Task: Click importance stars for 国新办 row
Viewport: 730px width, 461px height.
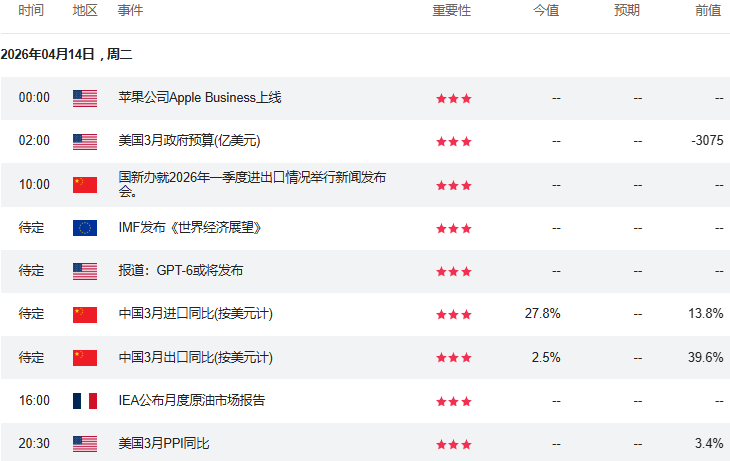Action: 454,185
